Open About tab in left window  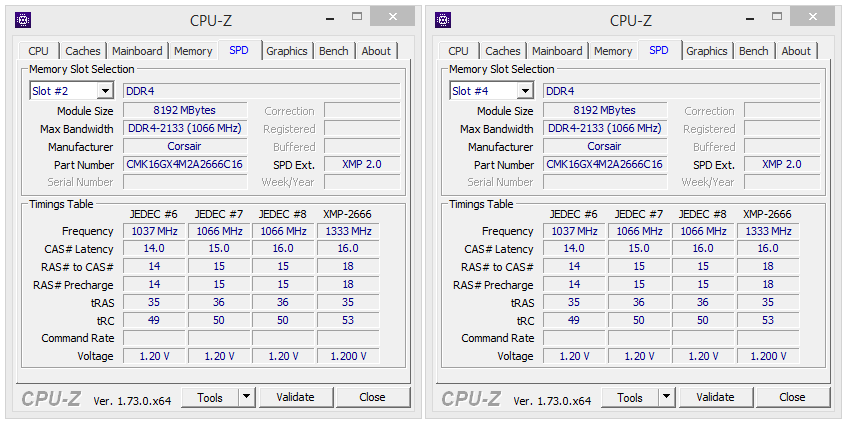pyautogui.click(x=376, y=51)
